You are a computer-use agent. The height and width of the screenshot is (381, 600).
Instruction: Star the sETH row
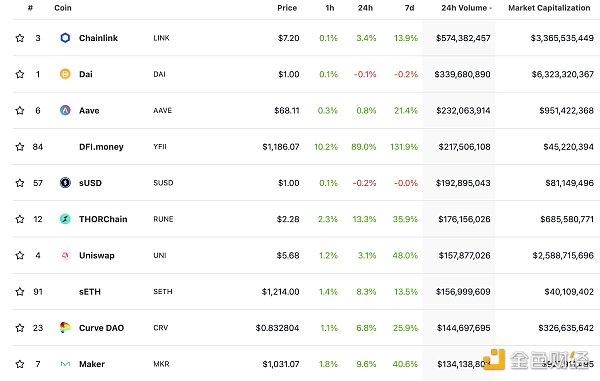click(x=20, y=291)
